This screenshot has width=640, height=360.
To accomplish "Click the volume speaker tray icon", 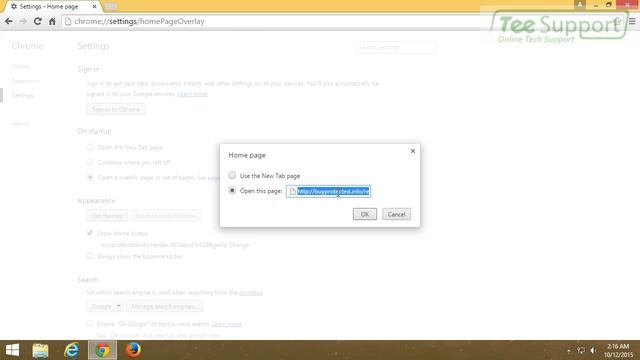I will (x=593, y=351).
